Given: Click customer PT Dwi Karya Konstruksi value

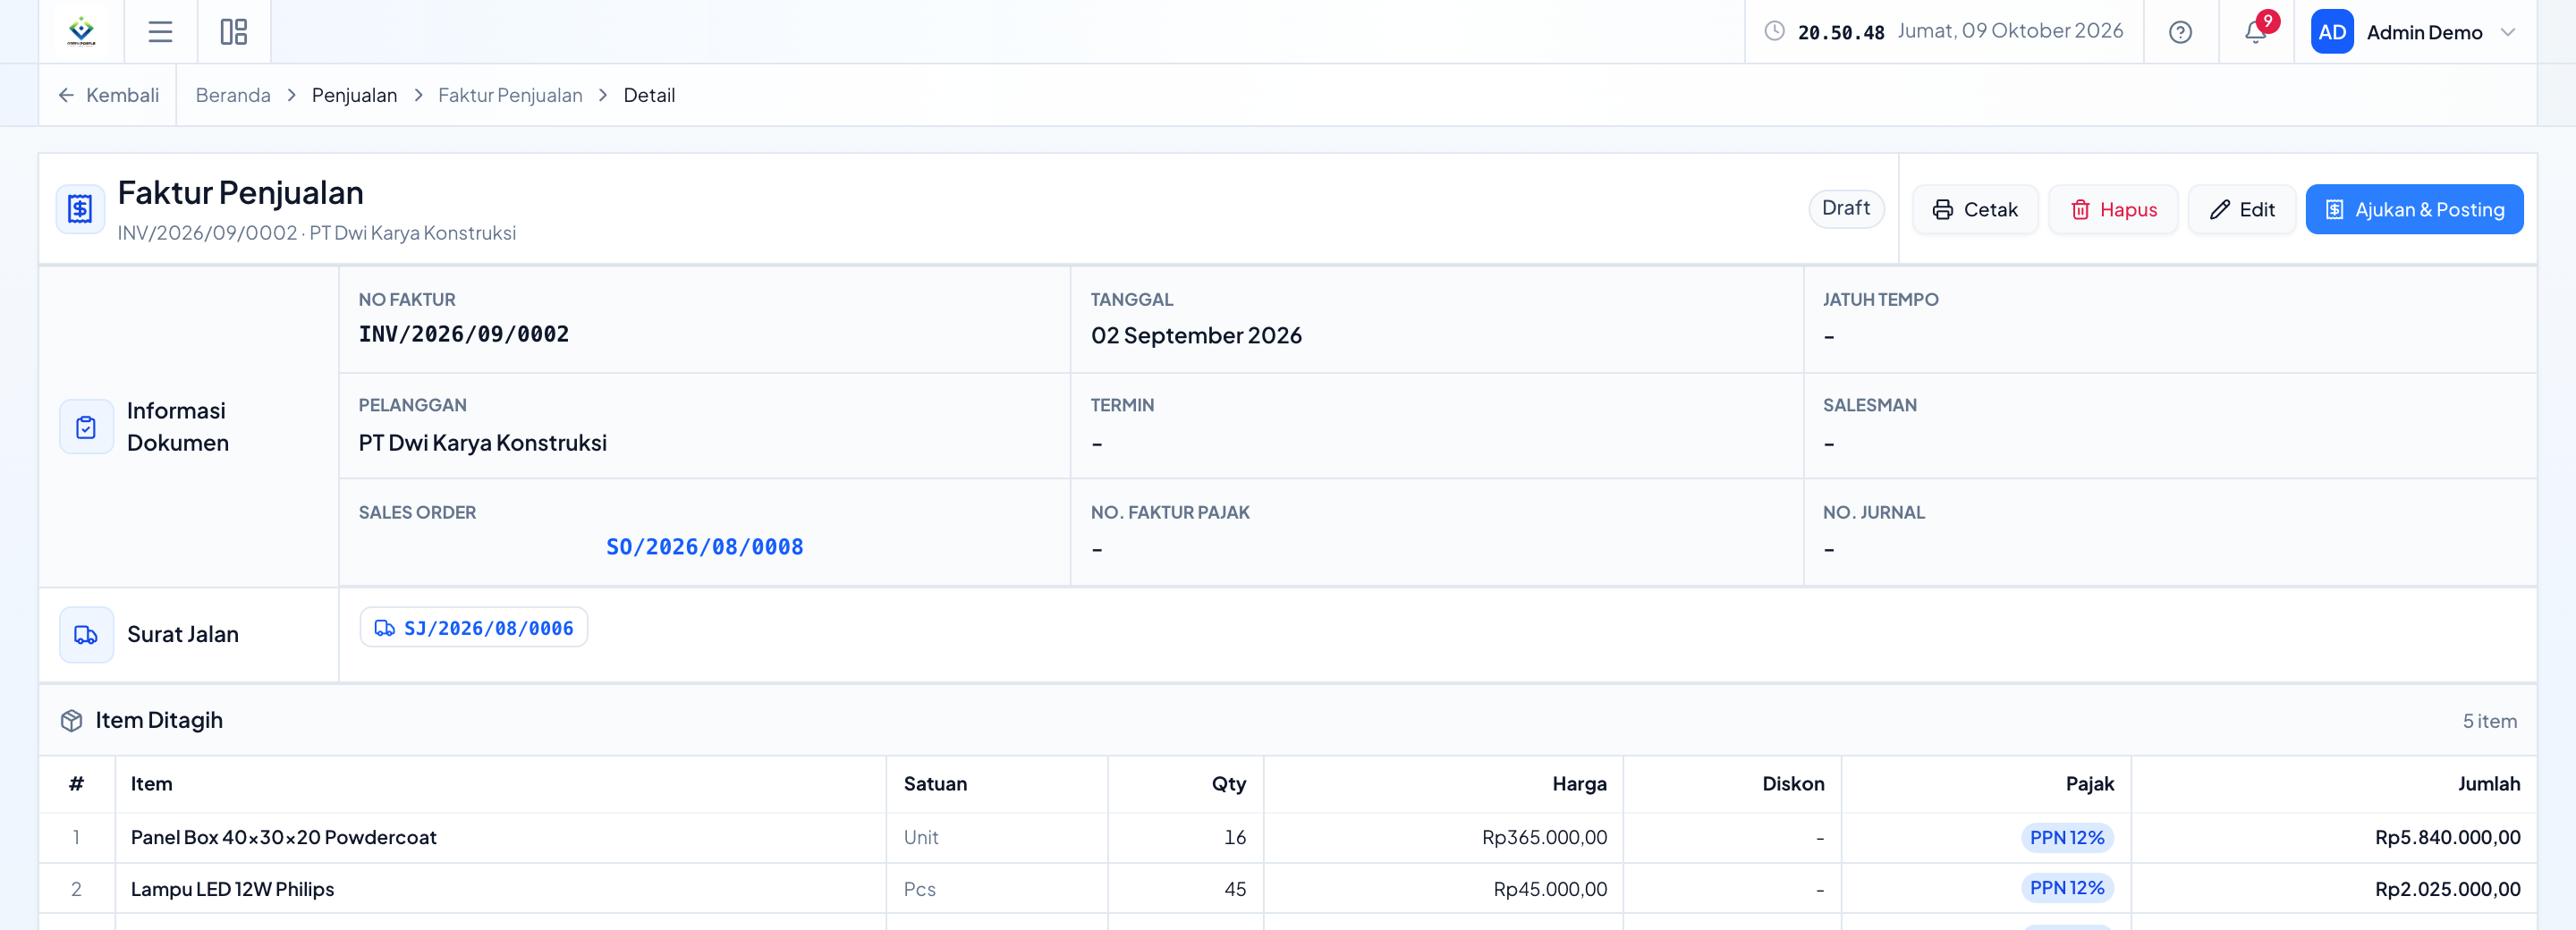Looking at the screenshot, I should click(482, 442).
